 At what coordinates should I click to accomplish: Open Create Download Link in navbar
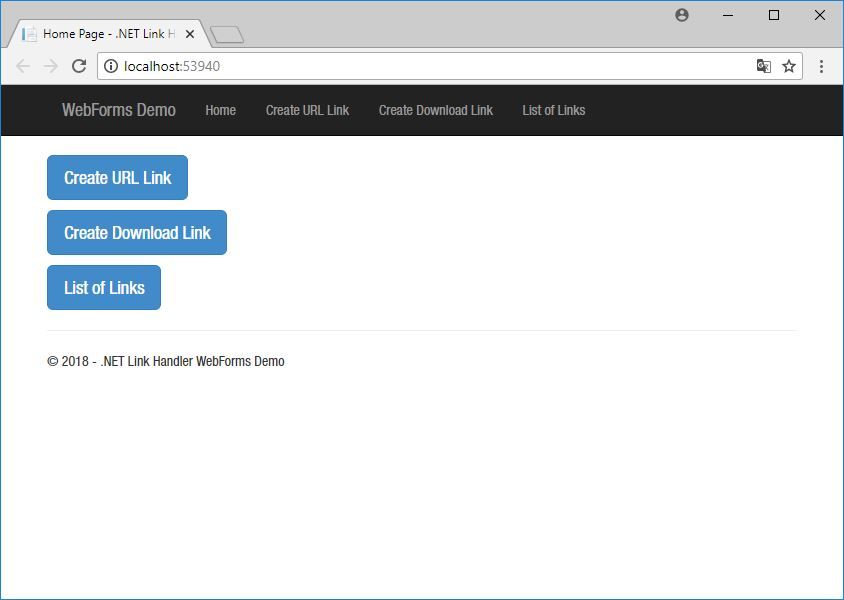click(x=435, y=110)
